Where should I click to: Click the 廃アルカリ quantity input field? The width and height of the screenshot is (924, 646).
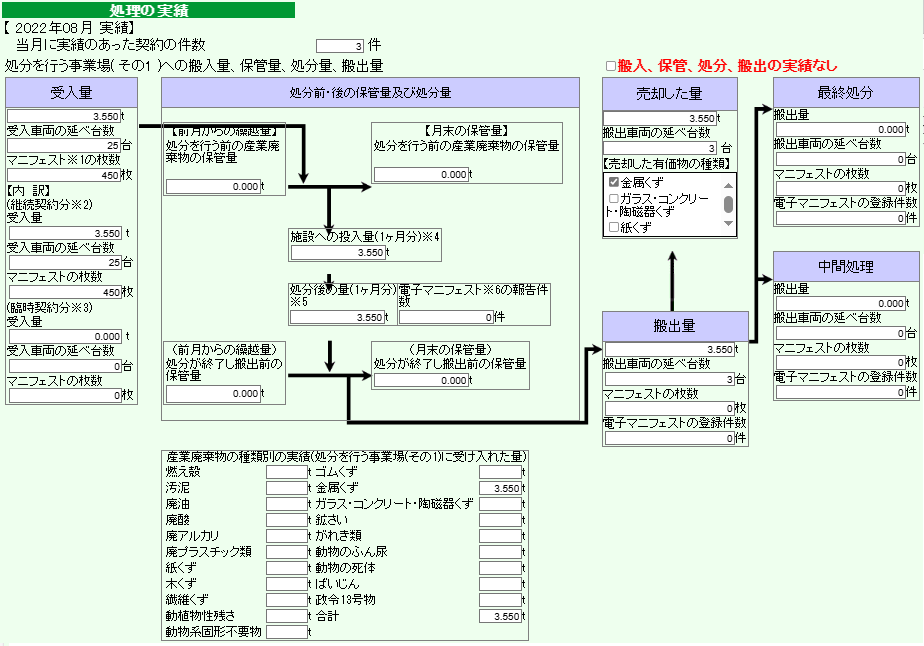[287, 536]
